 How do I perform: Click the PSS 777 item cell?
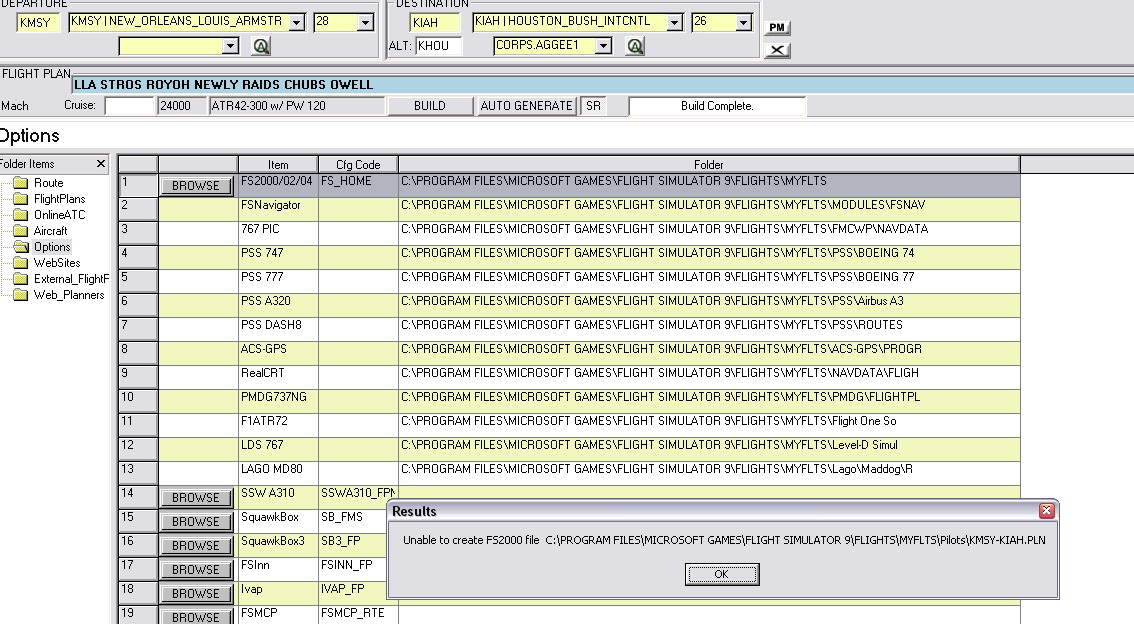(x=278, y=281)
